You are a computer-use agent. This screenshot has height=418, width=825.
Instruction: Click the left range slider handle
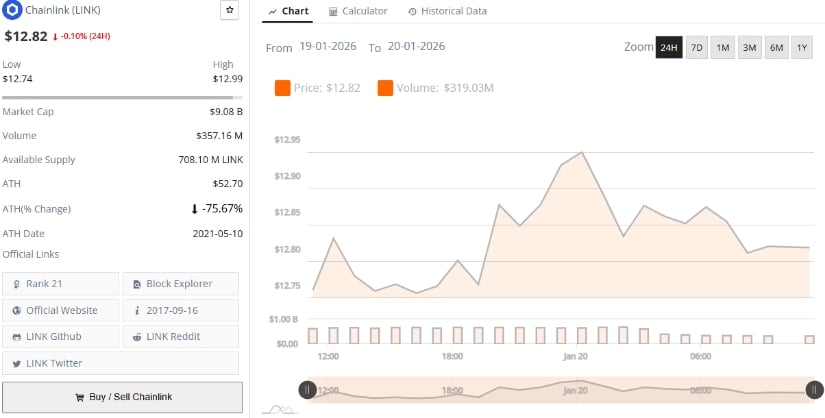tap(308, 390)
